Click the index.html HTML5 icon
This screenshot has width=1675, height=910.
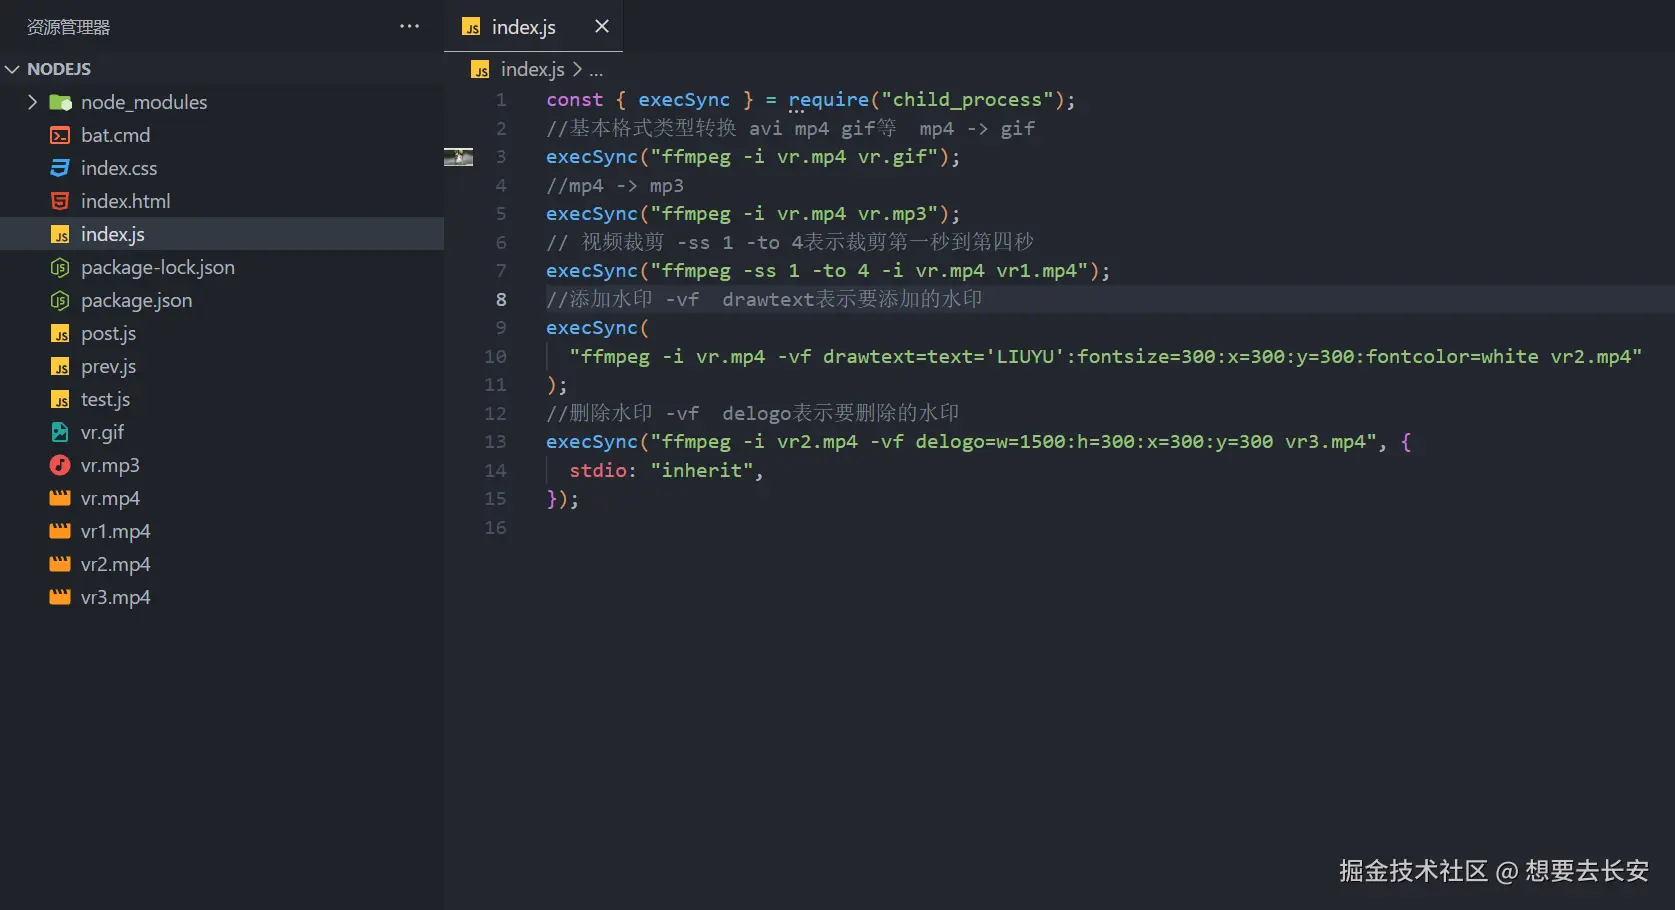point(60,201)
